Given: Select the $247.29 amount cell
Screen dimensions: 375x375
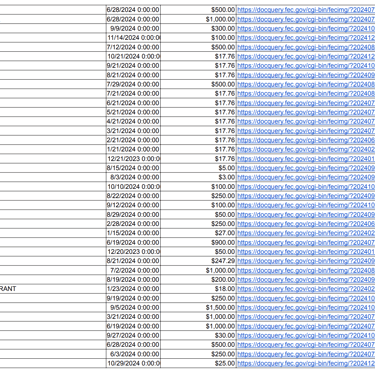Looking at the screenshot, I should click(199, 261).
